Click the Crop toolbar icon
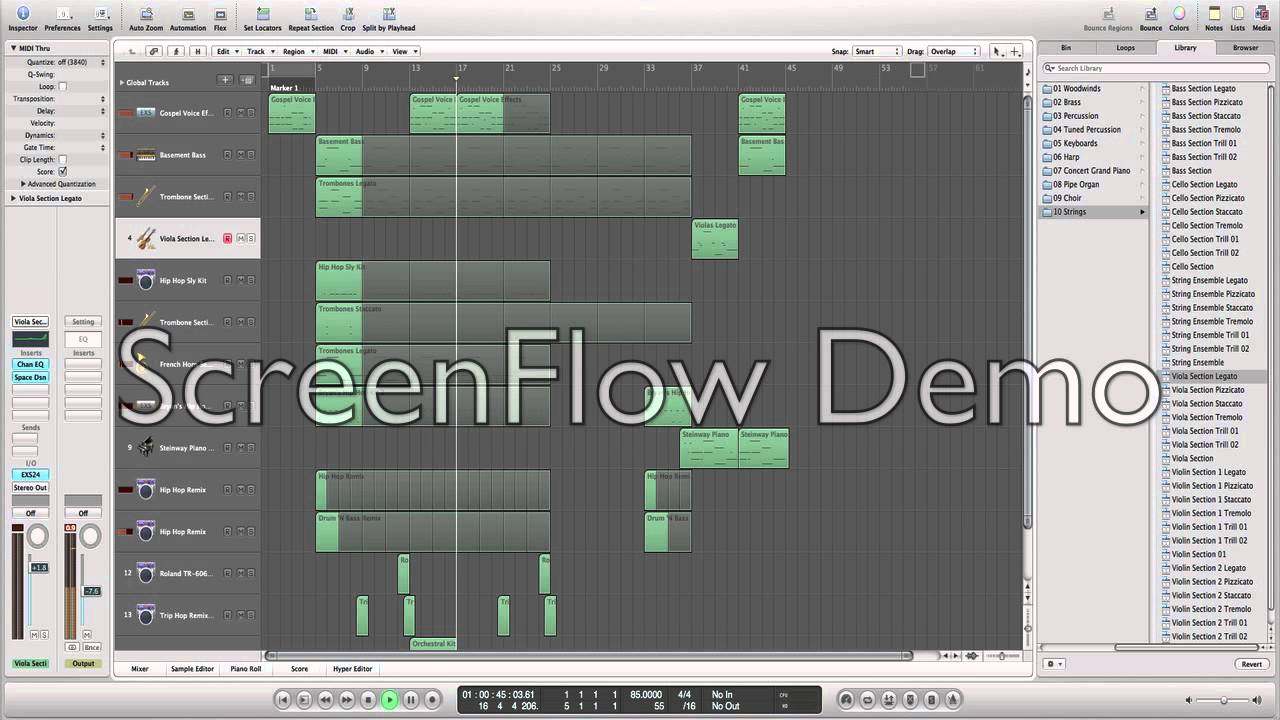 pyautogui.click(x=348, y=17)
